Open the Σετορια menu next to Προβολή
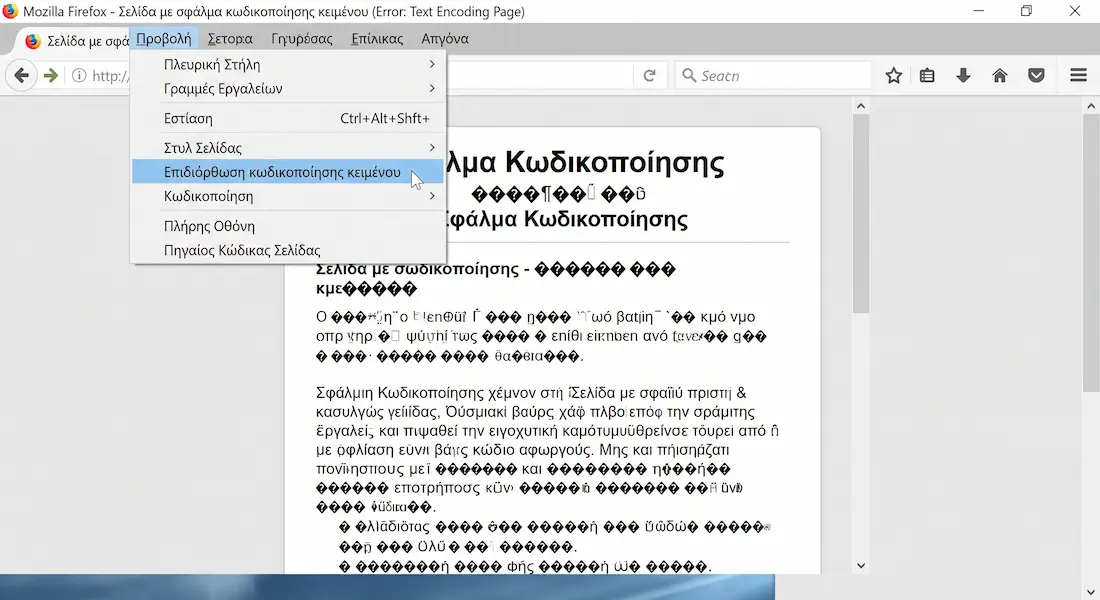1100x600 pixels. pyautogui.click(x=230, y=39)
